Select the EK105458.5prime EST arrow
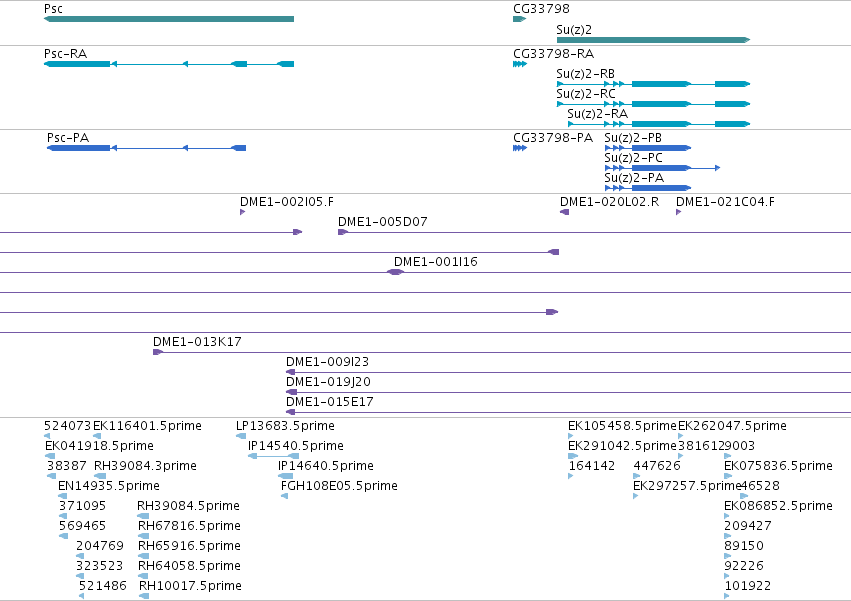851x601 pixels. [570, 435]
